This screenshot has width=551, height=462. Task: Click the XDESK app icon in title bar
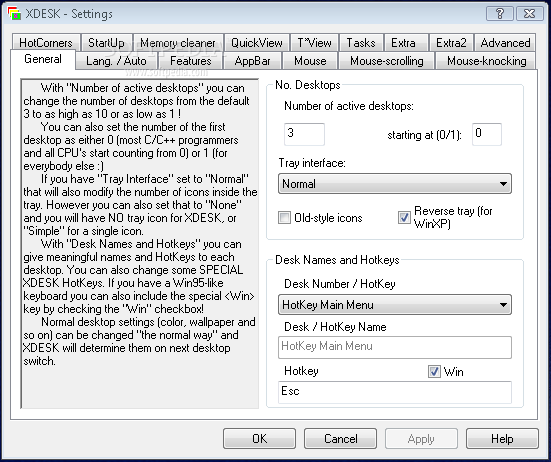14,13
